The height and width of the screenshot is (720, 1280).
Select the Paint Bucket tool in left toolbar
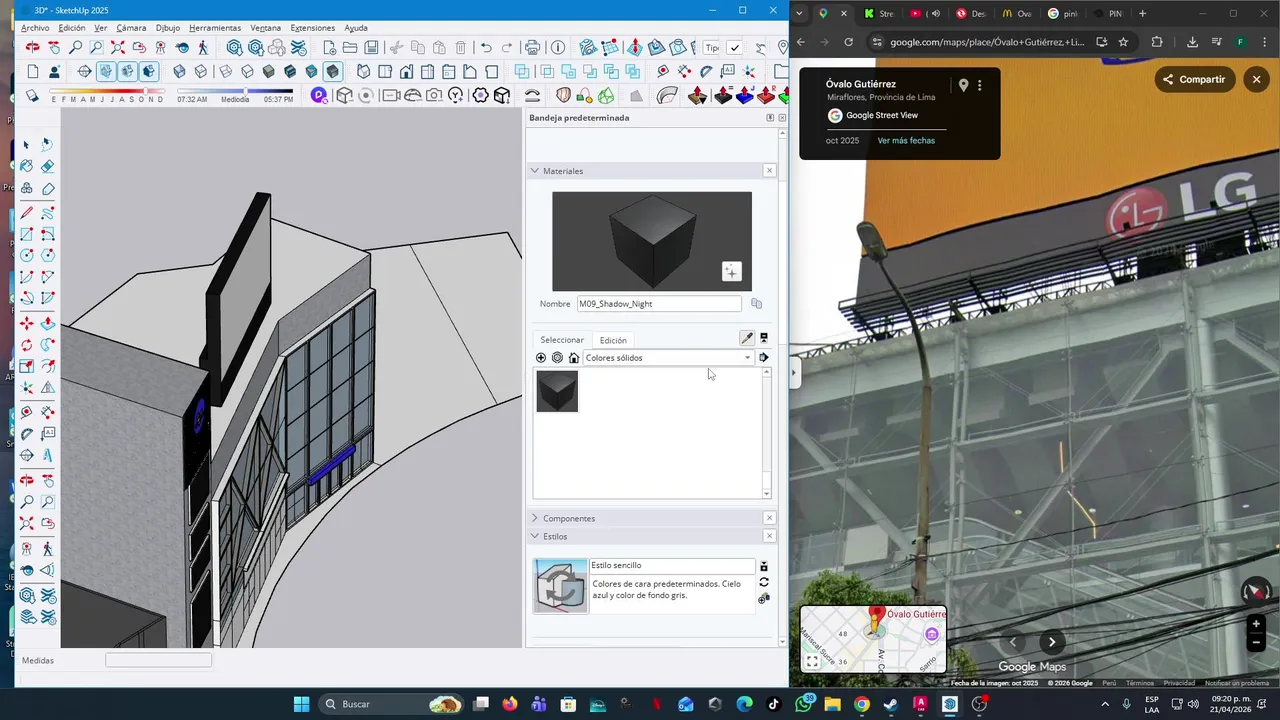[x=27, y=166]
